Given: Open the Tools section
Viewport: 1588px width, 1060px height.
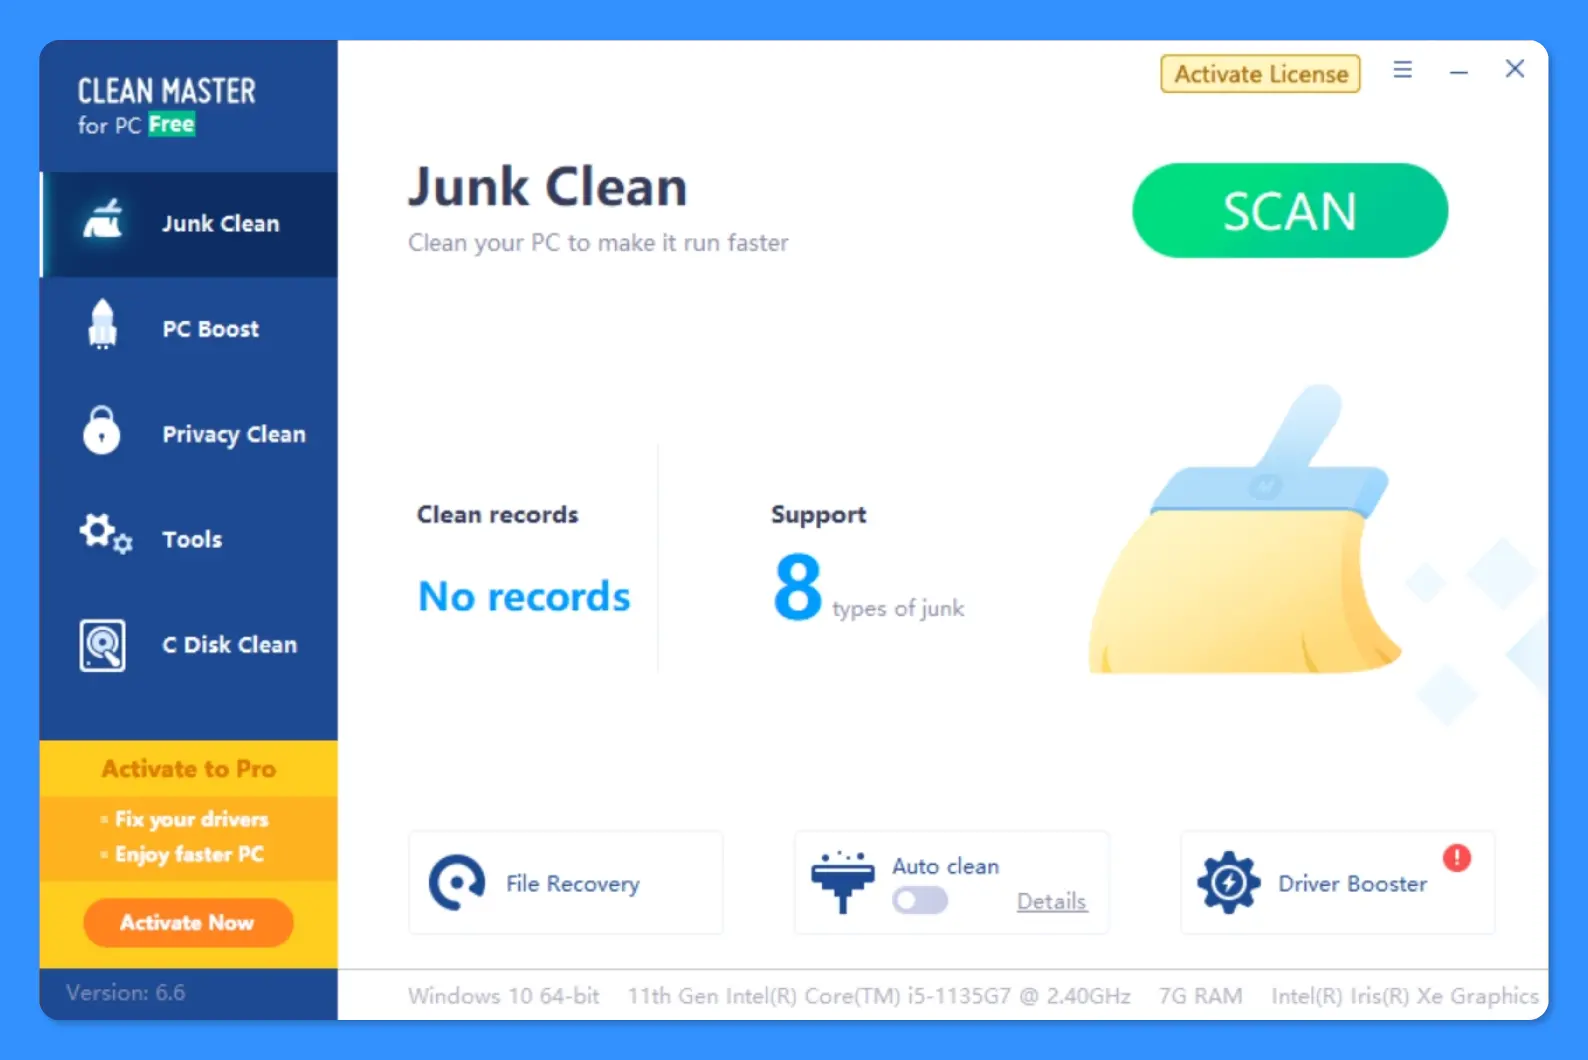Looking at the screenshot, I should click(x=189, y=539).
